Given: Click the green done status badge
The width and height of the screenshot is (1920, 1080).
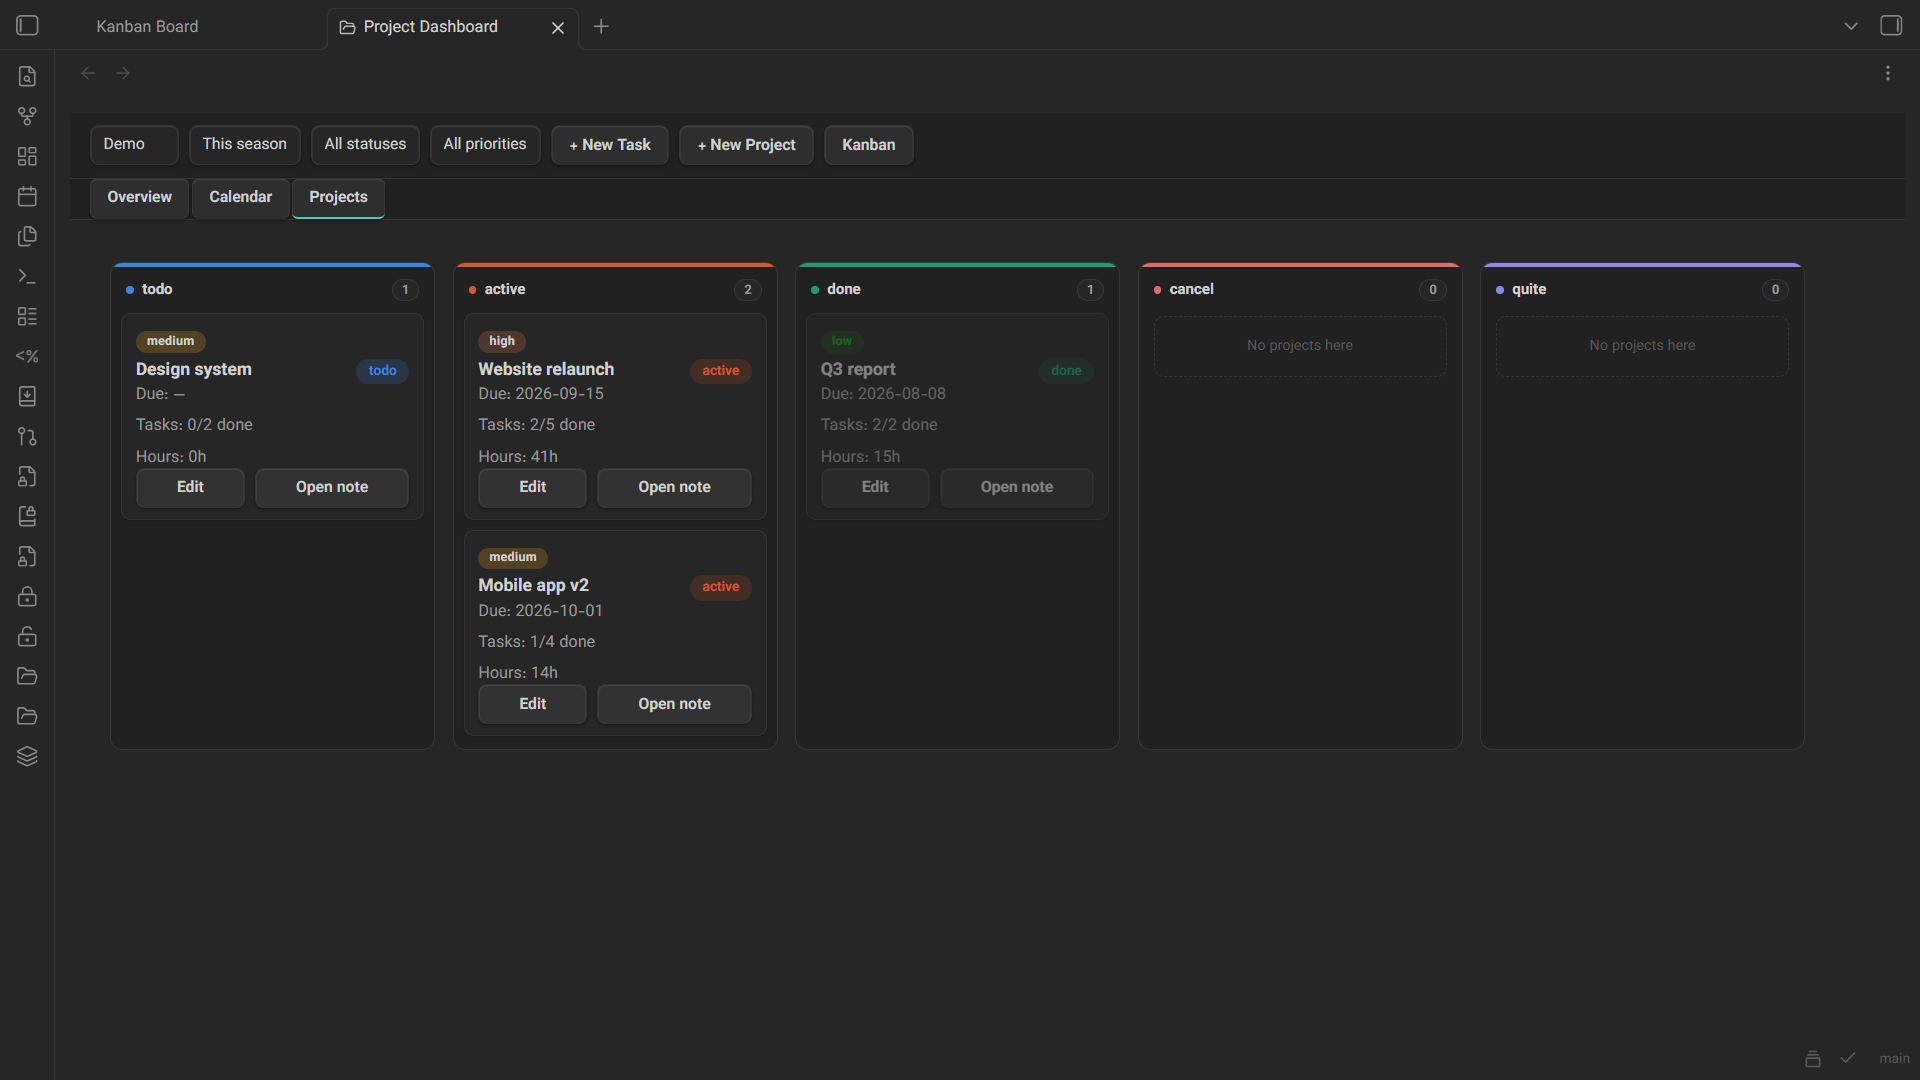Looking at the screenshot, I should pos(1066,371).
